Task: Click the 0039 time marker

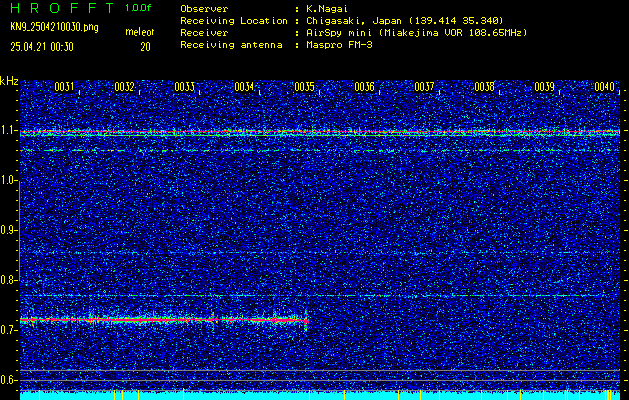Action: coord(544,87)
